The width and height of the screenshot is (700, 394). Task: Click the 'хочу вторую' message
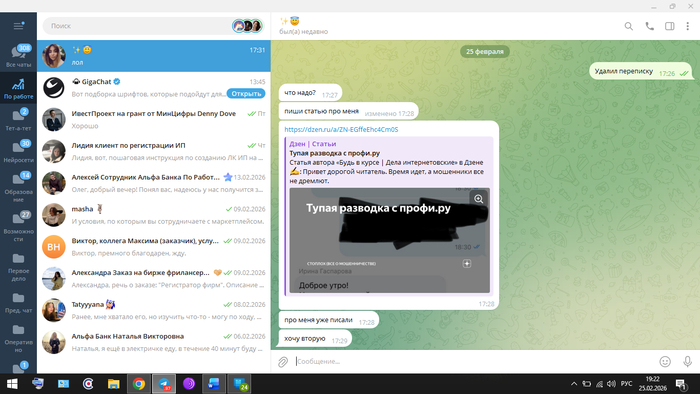pyautogui.click(x=316, y=339)
